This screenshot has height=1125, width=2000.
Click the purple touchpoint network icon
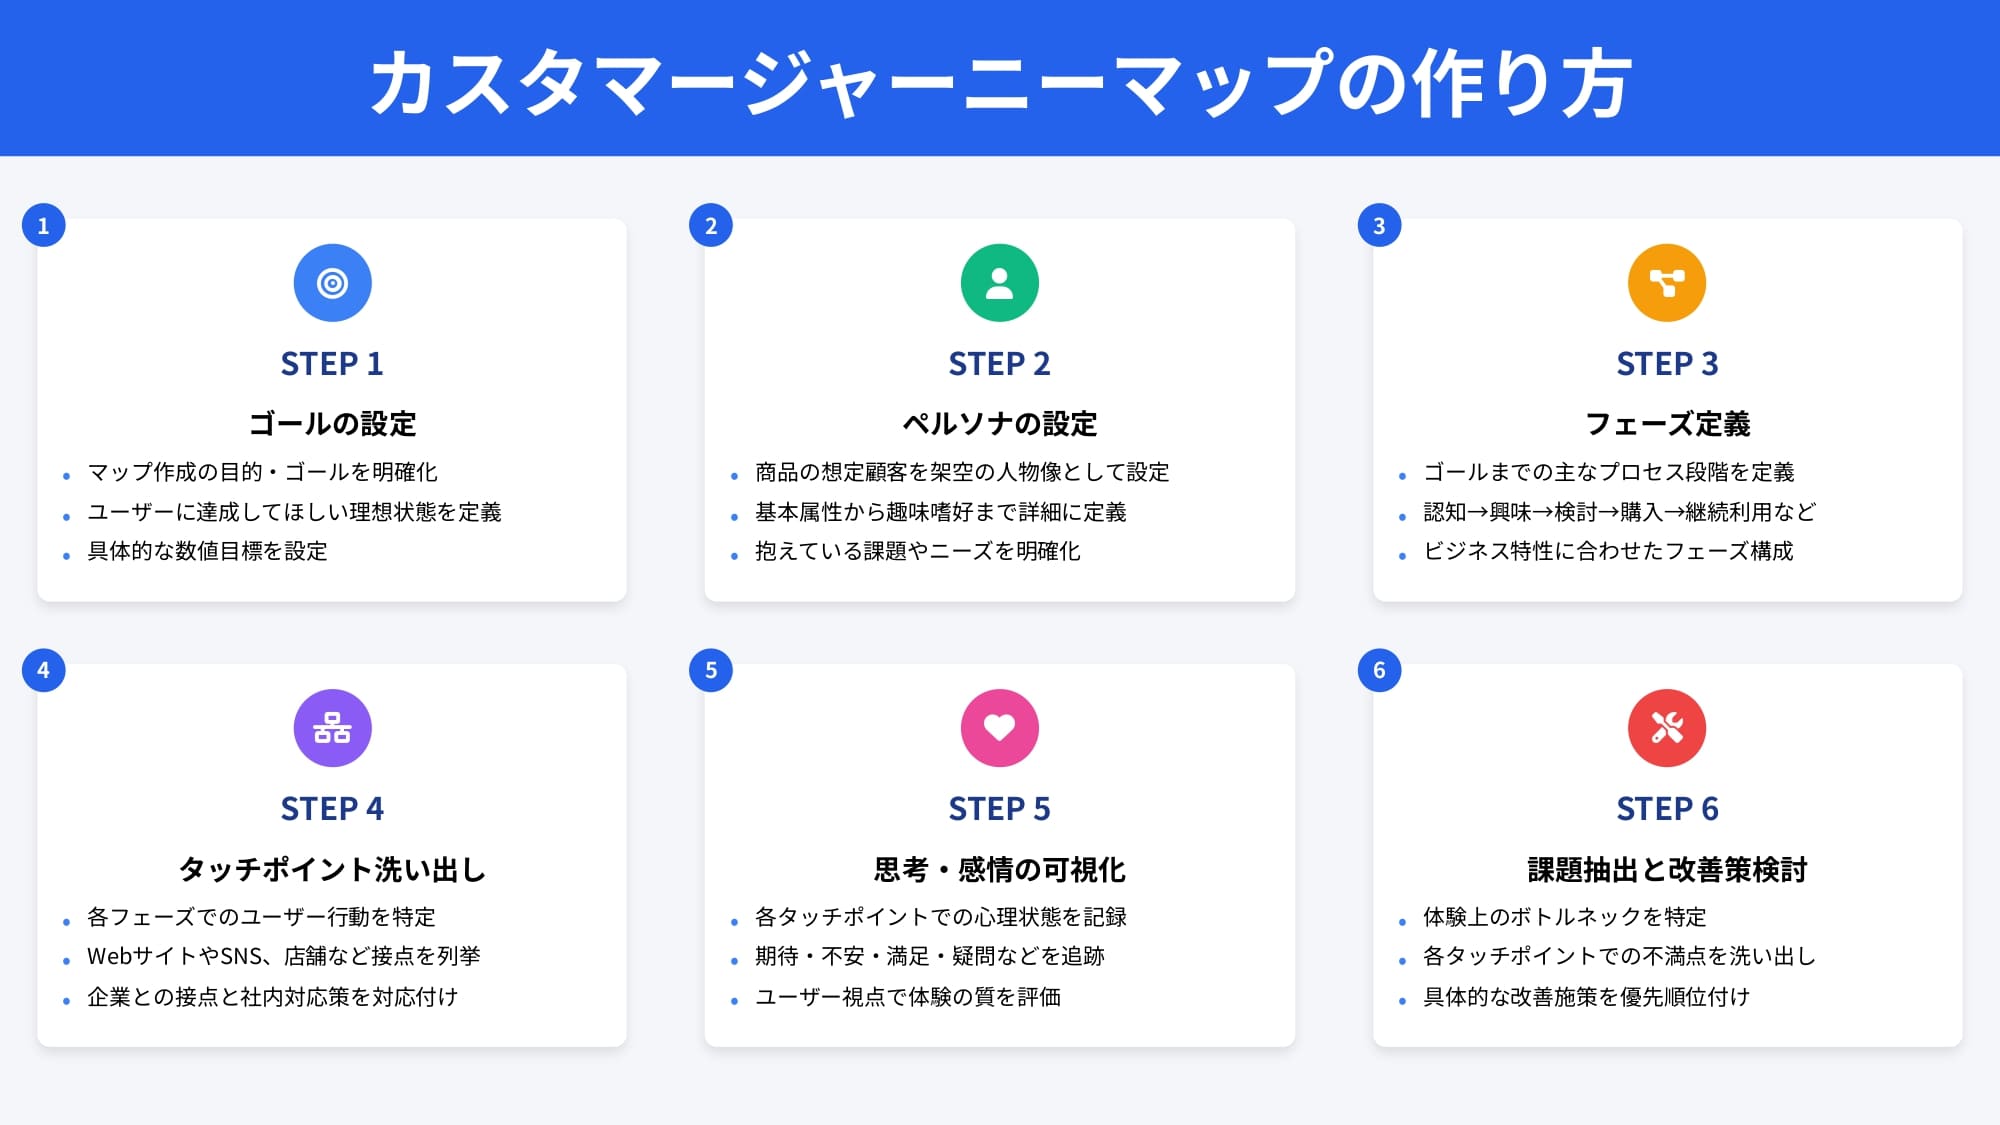pos(332,728)
